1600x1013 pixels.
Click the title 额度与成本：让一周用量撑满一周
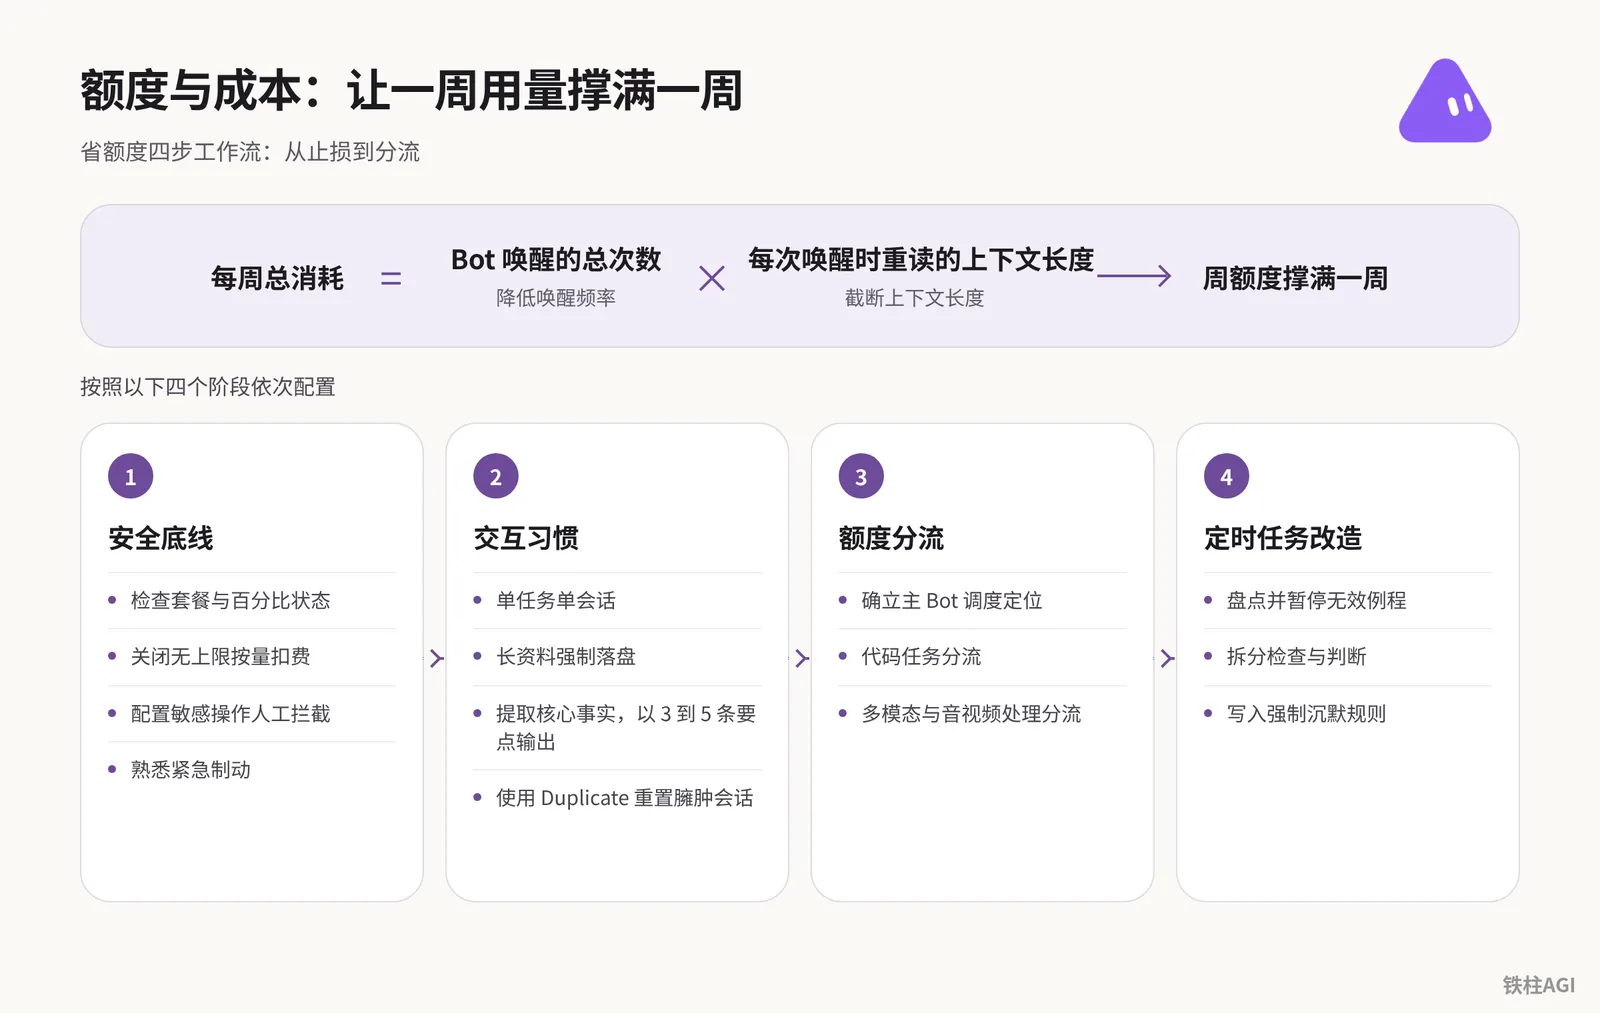(411, 90)
